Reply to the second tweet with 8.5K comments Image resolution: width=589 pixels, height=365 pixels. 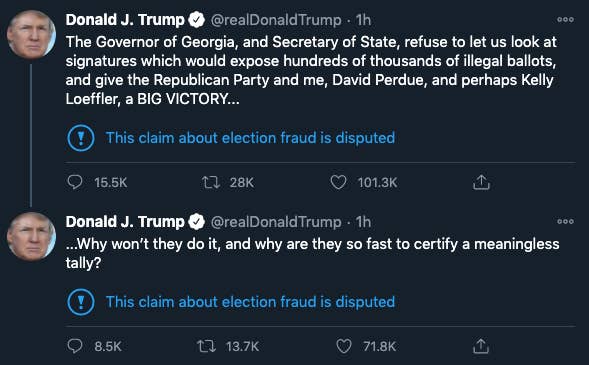click(x=75, y=346)
